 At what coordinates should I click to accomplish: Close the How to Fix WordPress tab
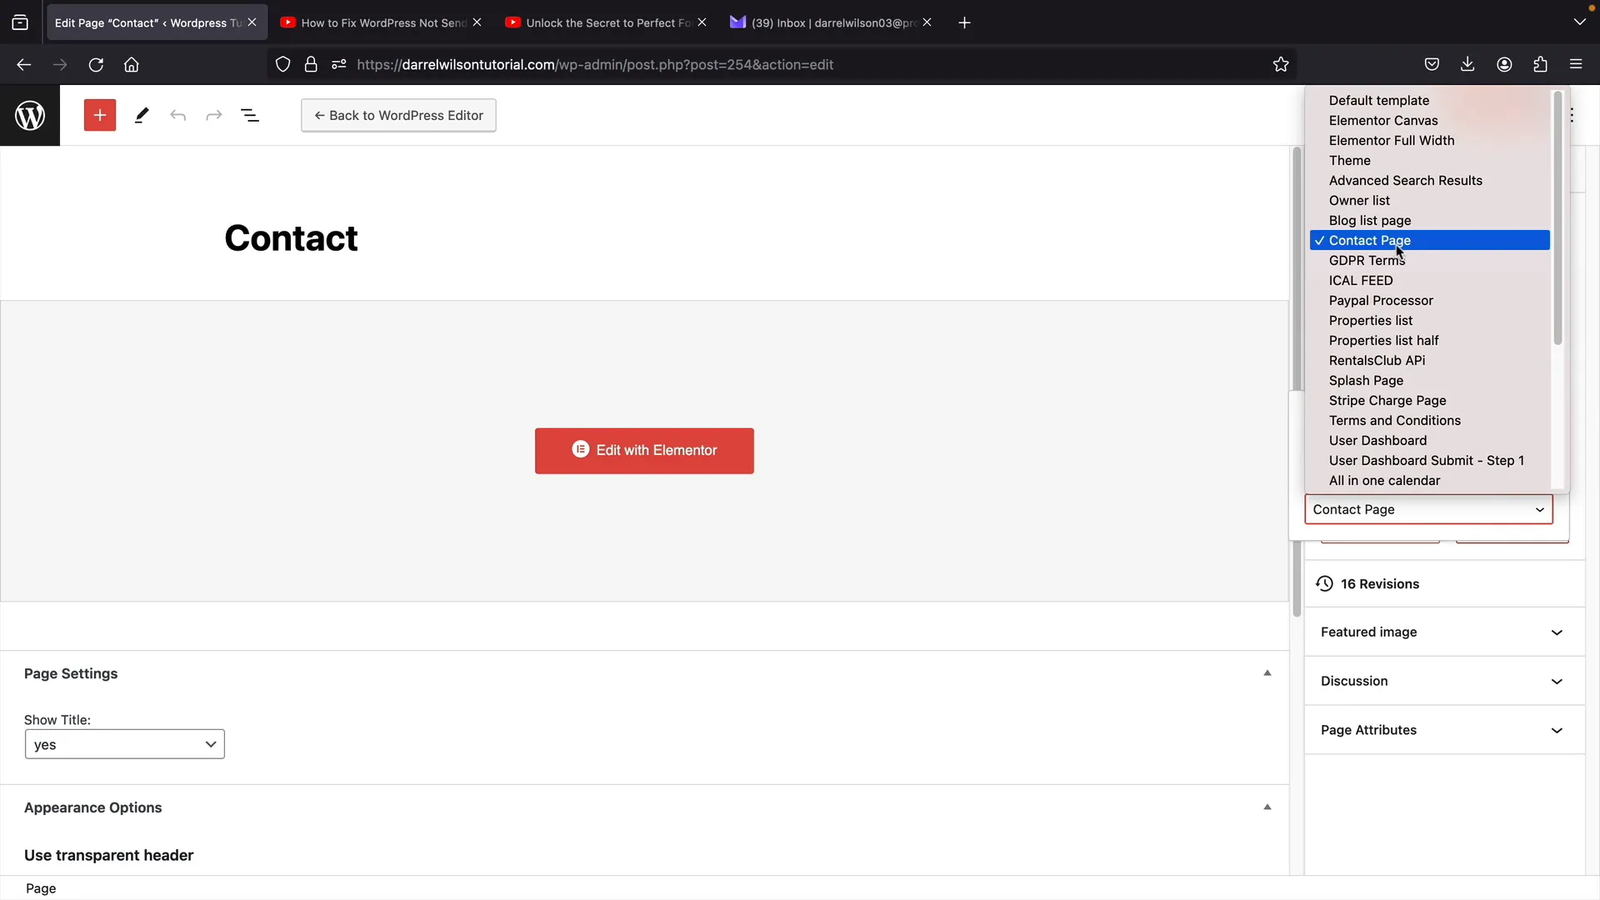pyautogui.click(x=477, y=22)
